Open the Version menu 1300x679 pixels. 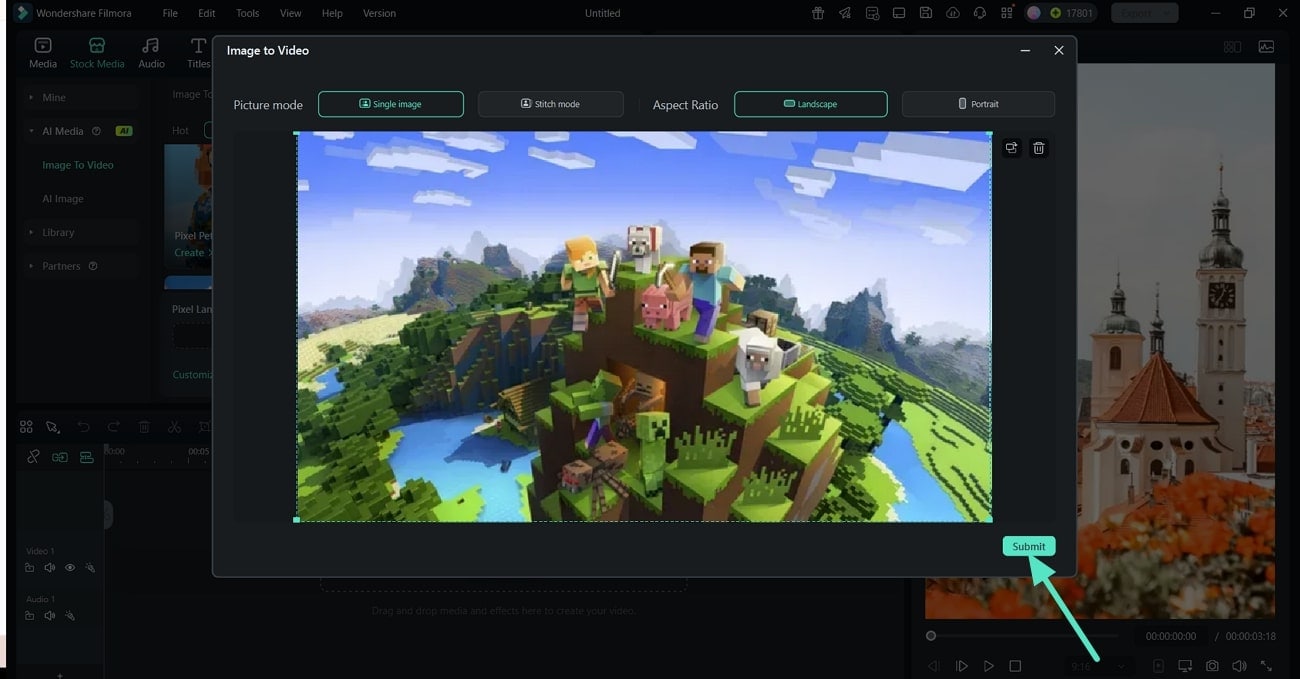[379, 13]
